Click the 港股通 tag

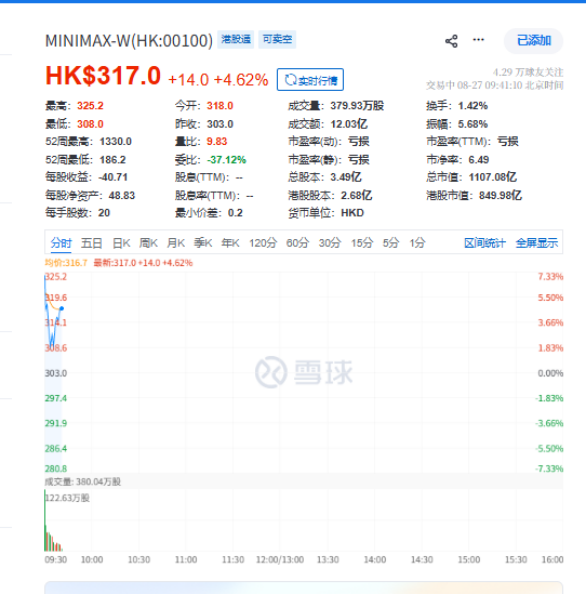pos(236,39)
